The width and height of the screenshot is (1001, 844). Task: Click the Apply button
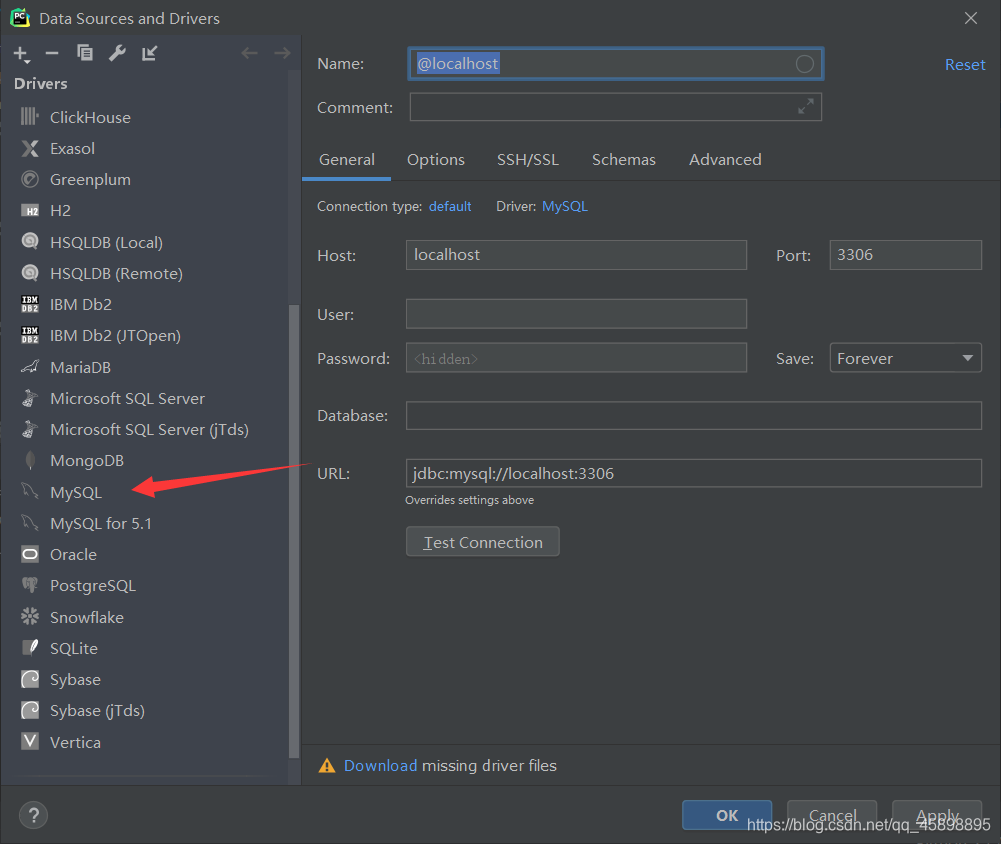click(x=937, y=815)
